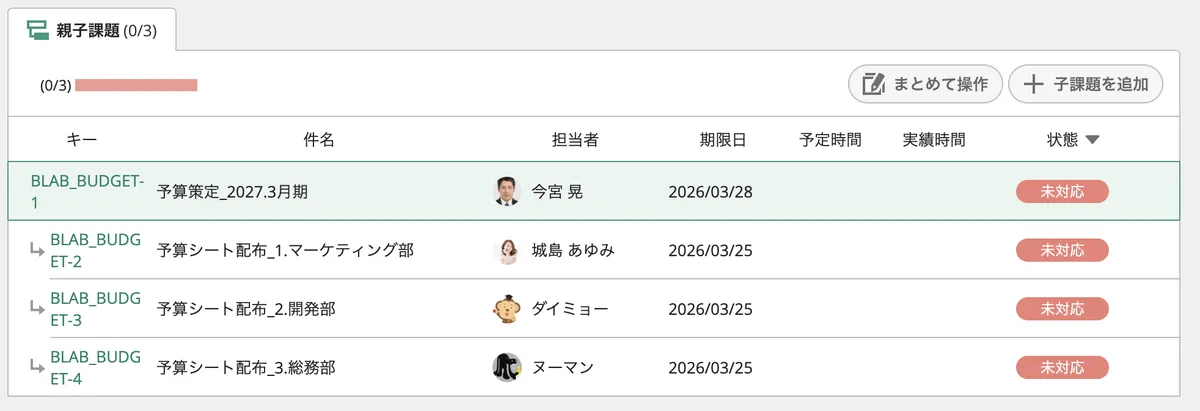
Task: Select the 親子課題 (0/3) tab
Action: [93, 30]
